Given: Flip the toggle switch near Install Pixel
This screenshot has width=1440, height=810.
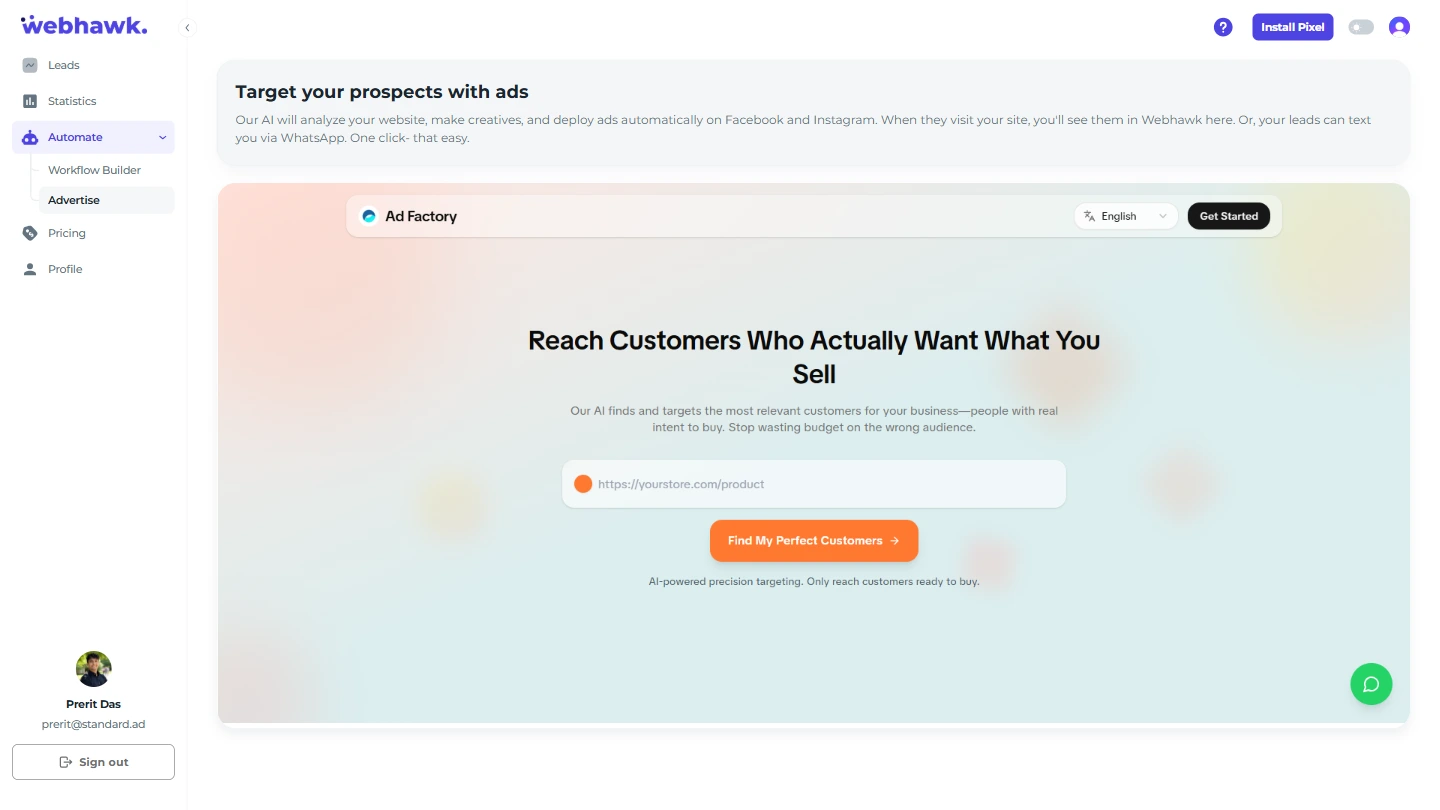Looking at the screenshot, I should click(1361, 27).
